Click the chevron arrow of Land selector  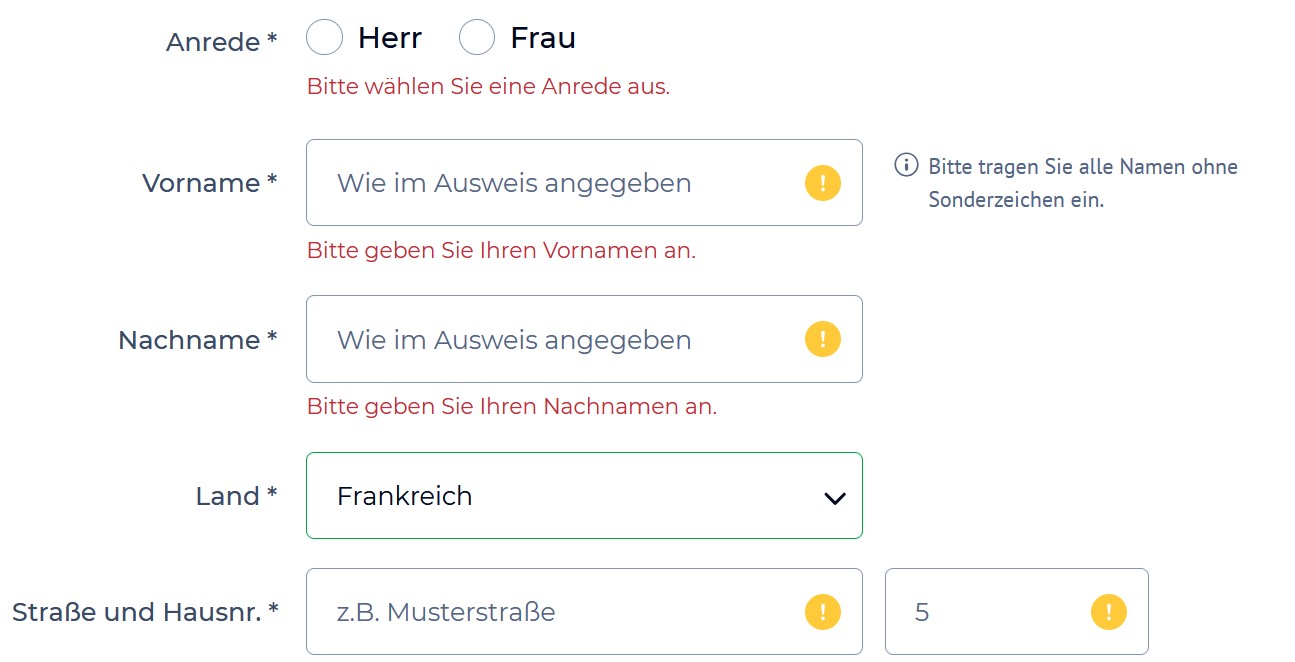tap(834, 497)
